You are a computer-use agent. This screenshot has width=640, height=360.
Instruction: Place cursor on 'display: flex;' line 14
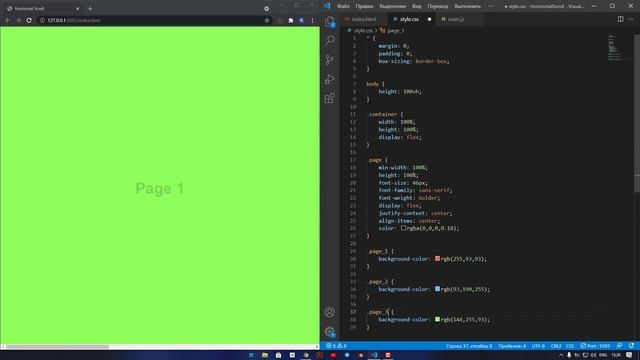click(x=400, y=137)
